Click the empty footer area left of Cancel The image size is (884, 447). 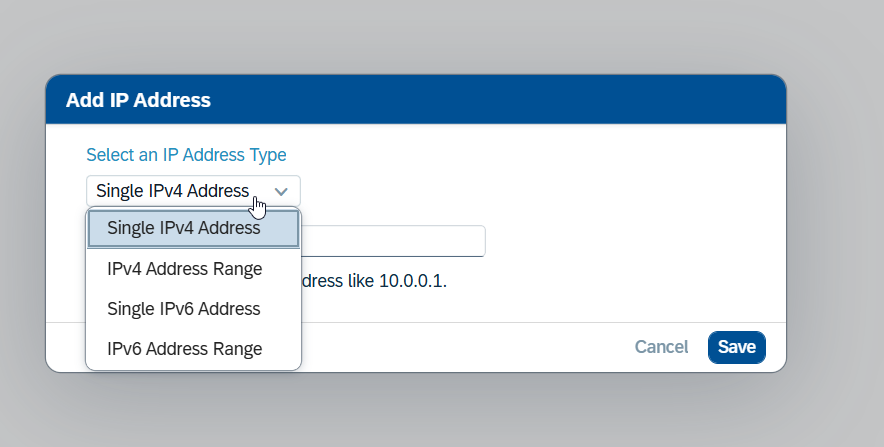[460, 347]
